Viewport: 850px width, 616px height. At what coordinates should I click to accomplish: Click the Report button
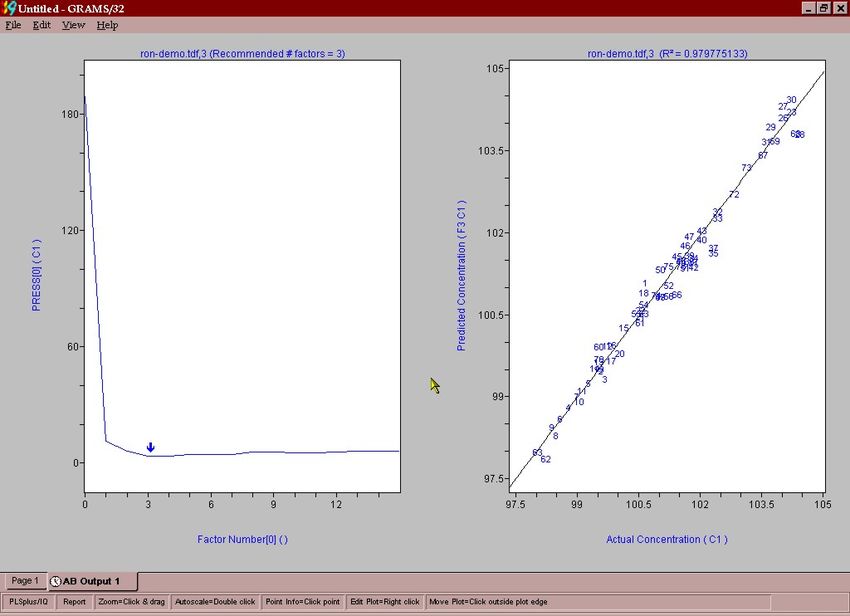pyautogui.click(x=74, y=602)
